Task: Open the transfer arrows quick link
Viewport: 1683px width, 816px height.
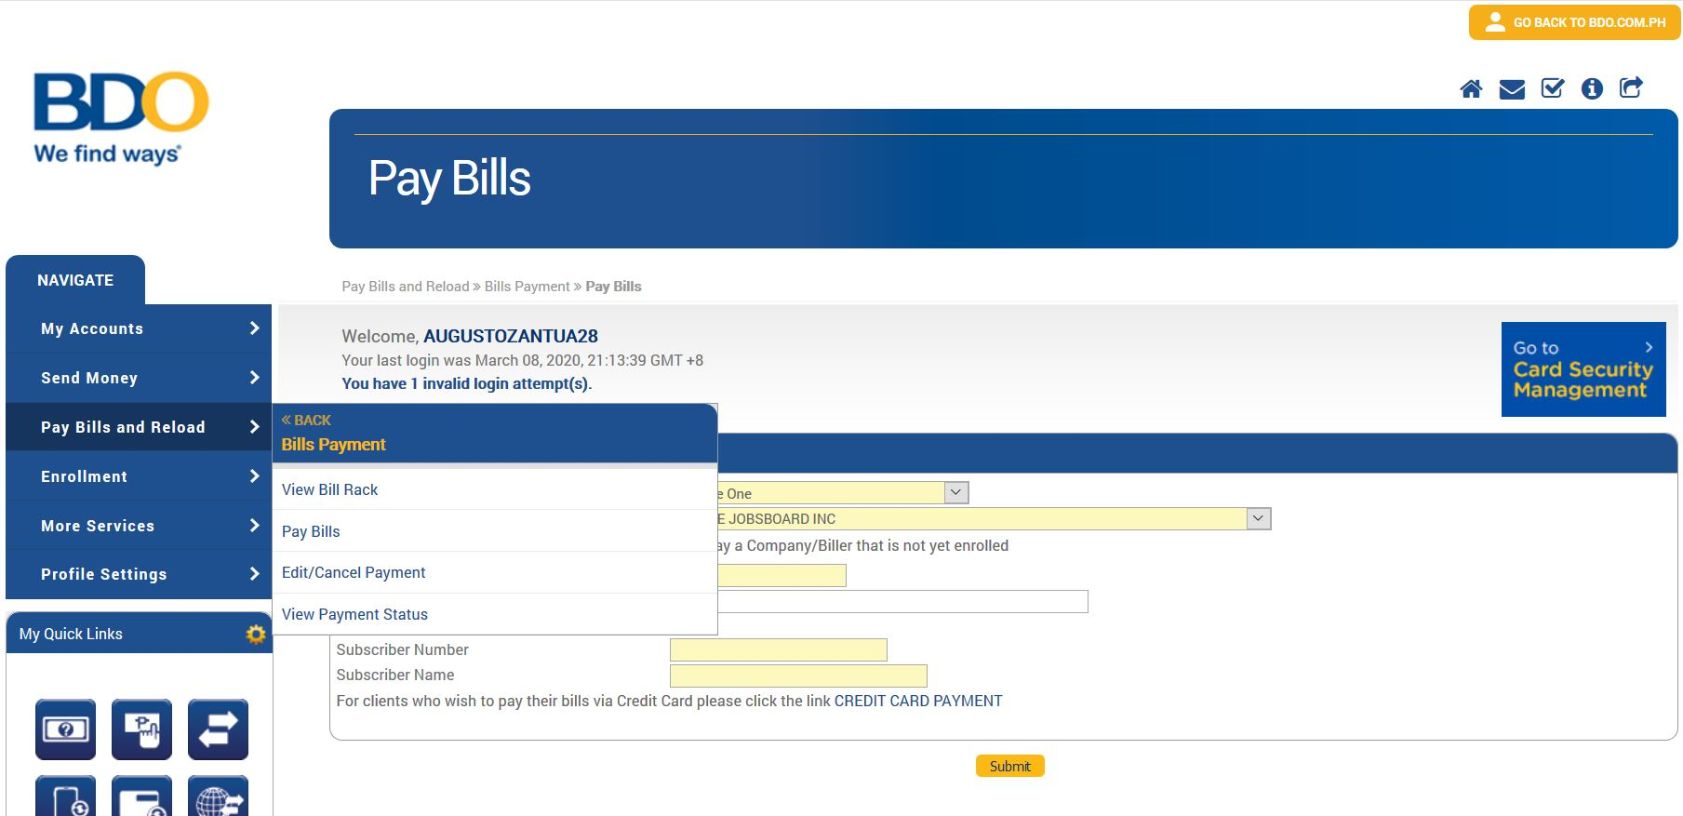Action: click(x=218, y=729)
